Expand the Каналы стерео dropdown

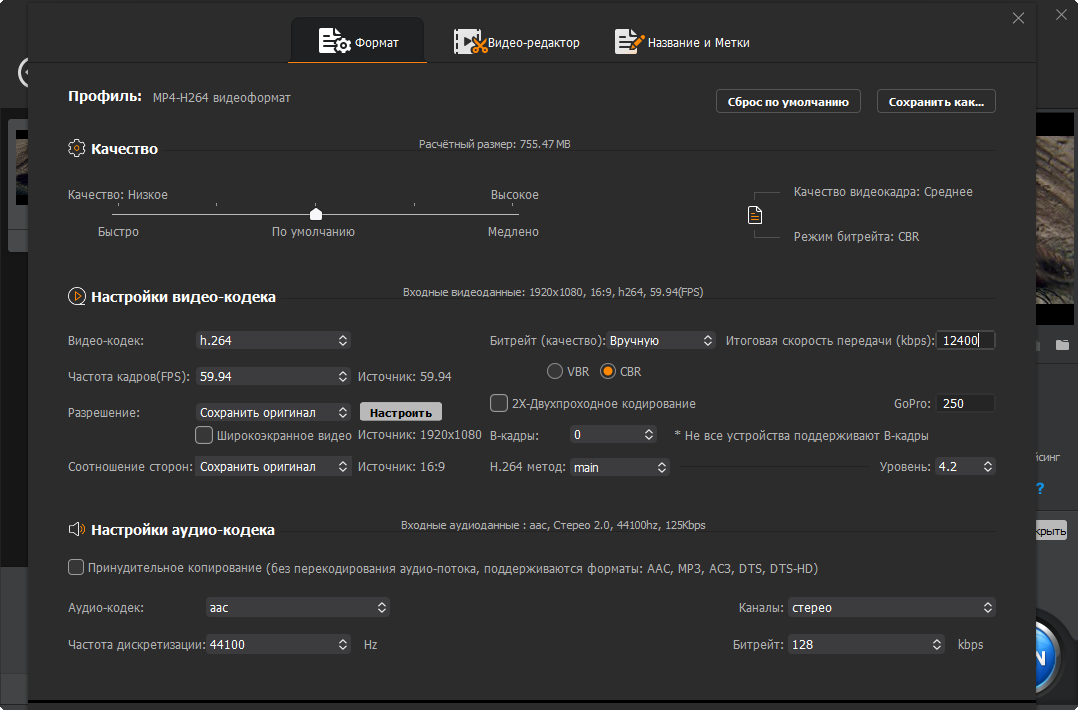click(891, 607)
